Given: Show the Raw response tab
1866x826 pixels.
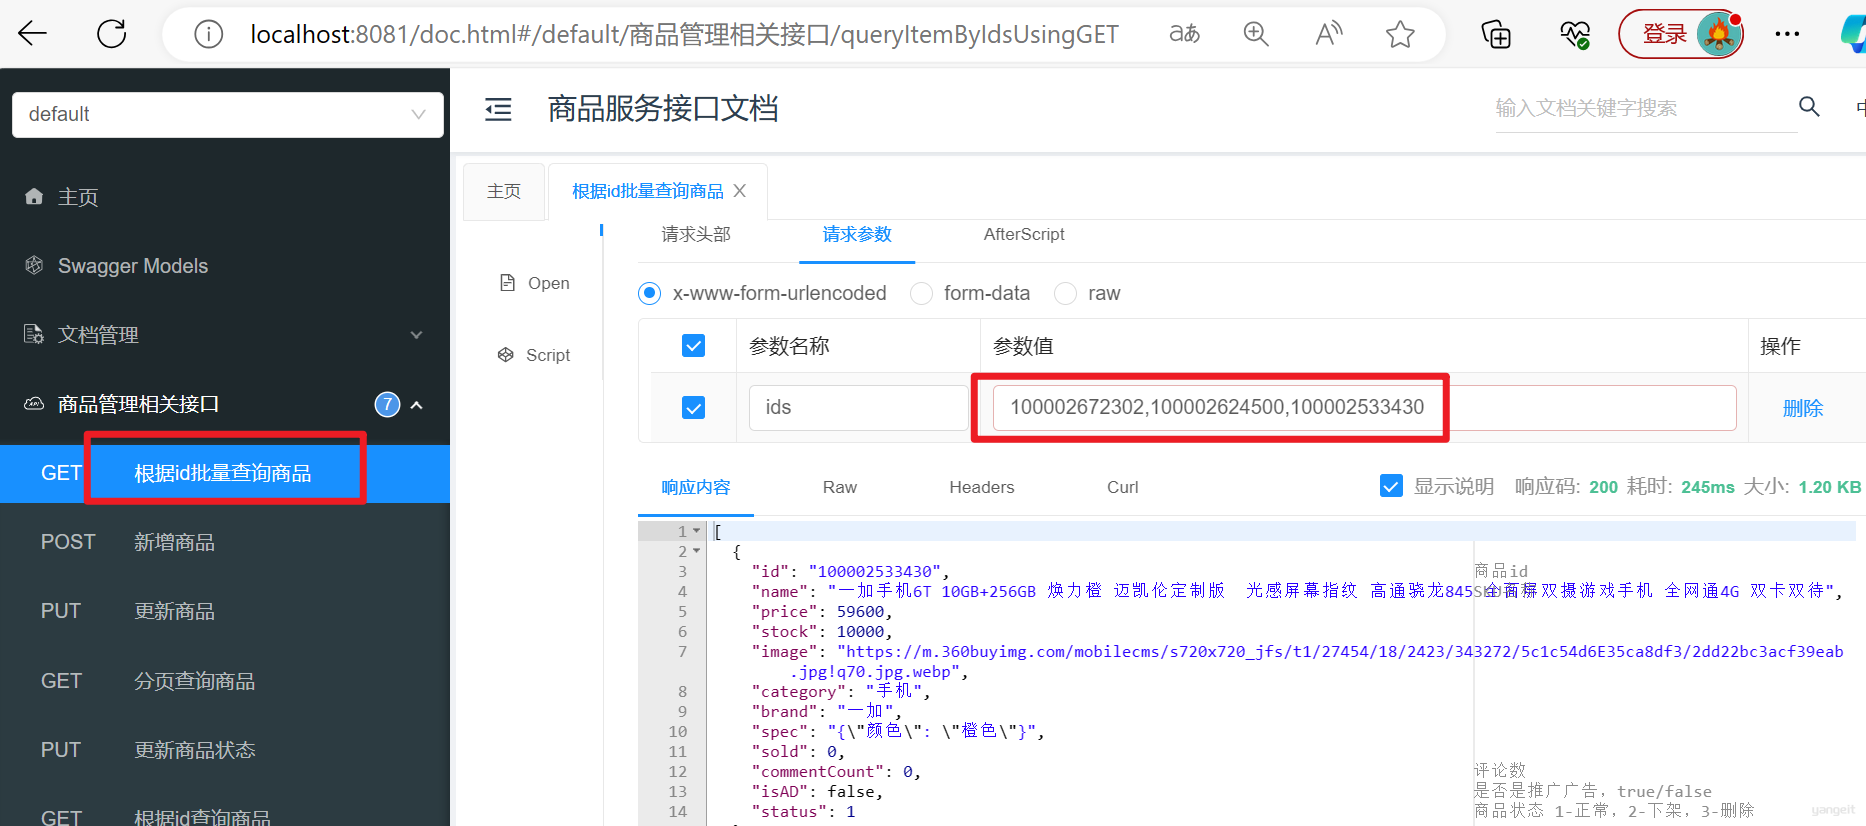Looking at the screenshot, I should [x=840, y=487].
